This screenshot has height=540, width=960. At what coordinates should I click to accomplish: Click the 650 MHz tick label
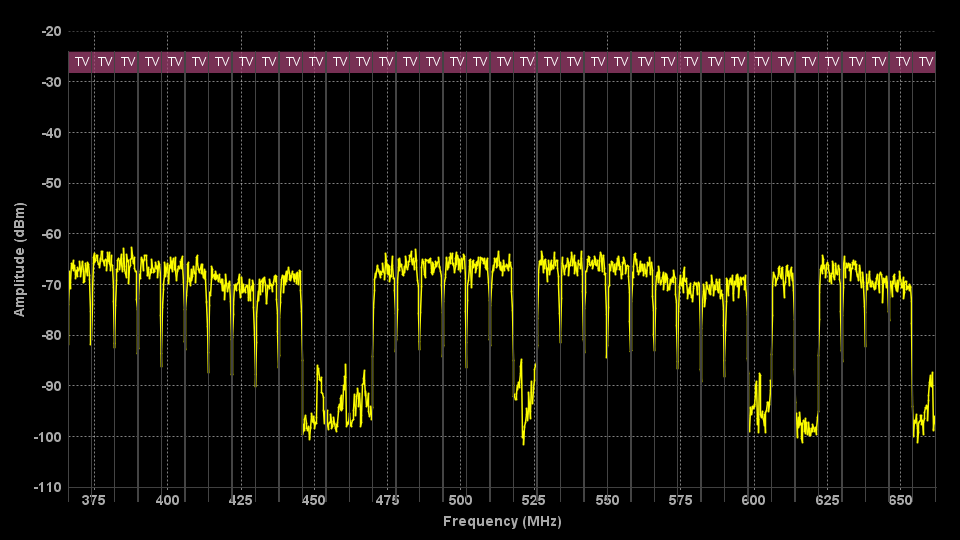pyautogui.click(x=901, y=499)
